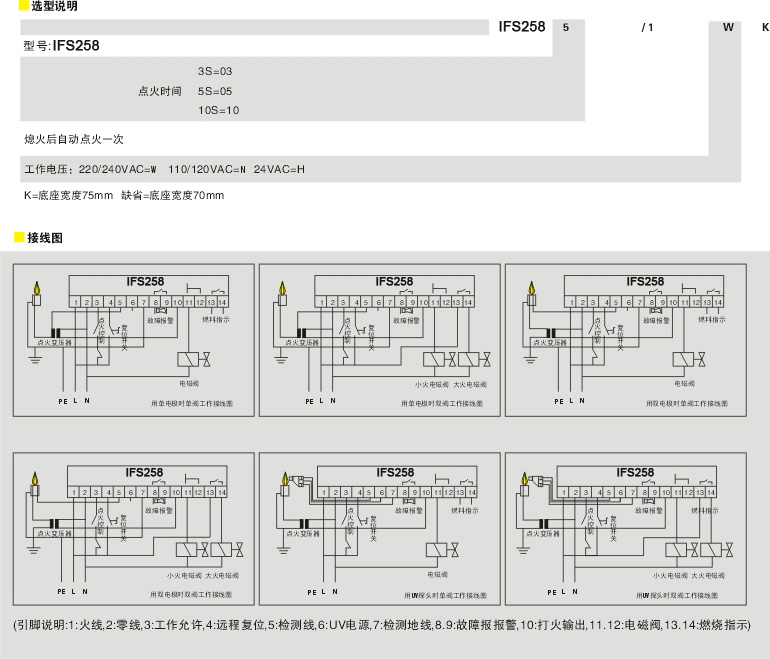Image resolution: width=770 pixels, height=659 pixels.
Task: Click the 故障报警 alarm symbol in the top-right diagram
Action: [x=655, y=310]
